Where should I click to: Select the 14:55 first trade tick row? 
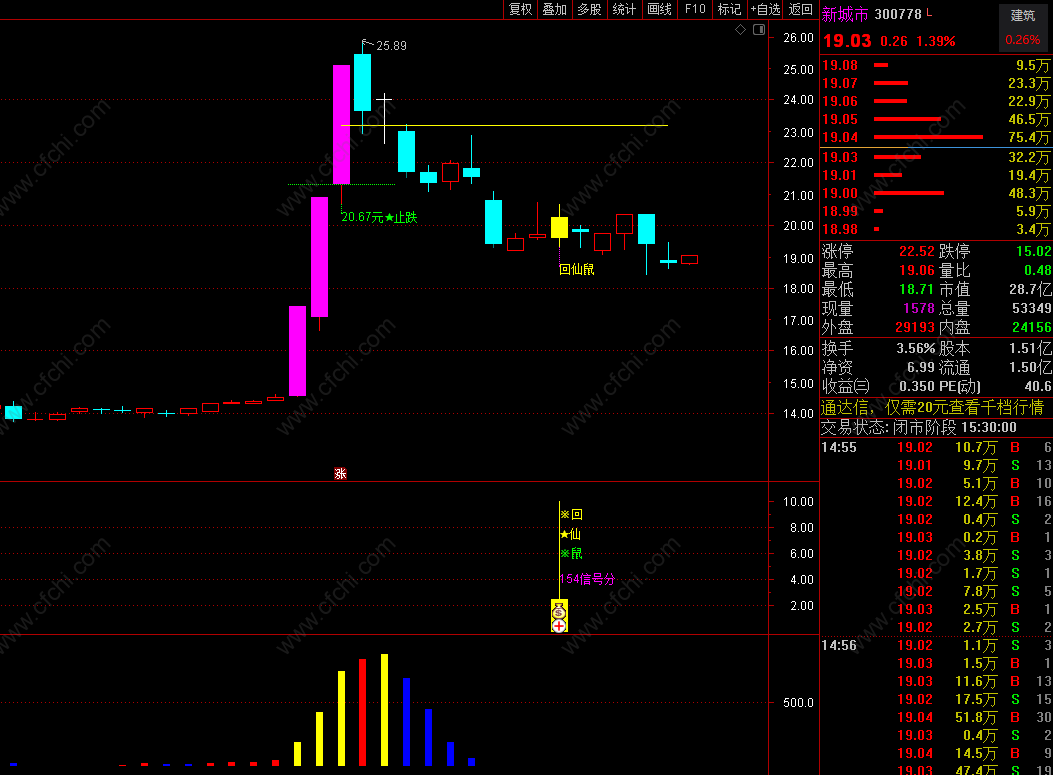point(936,447)
